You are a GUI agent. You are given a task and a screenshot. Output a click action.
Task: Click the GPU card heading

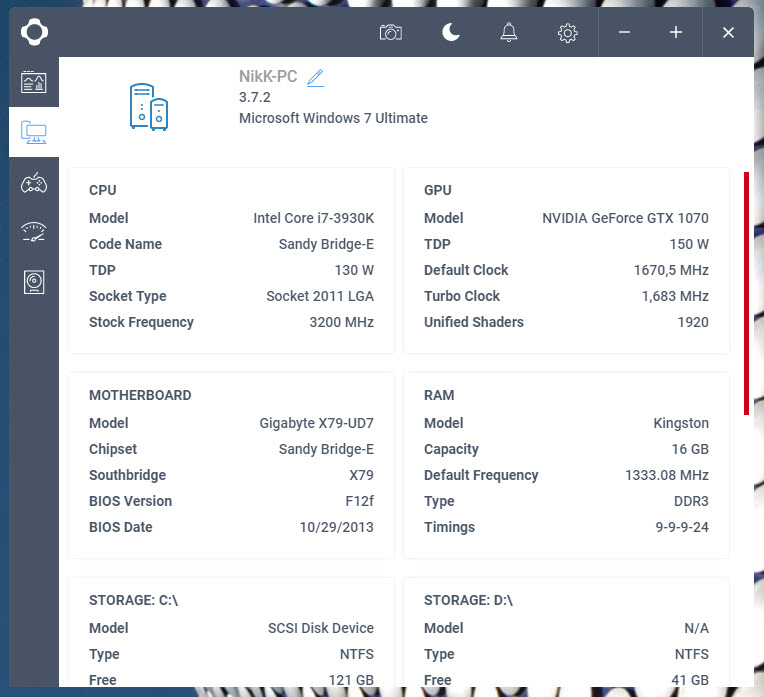point(438,190)
